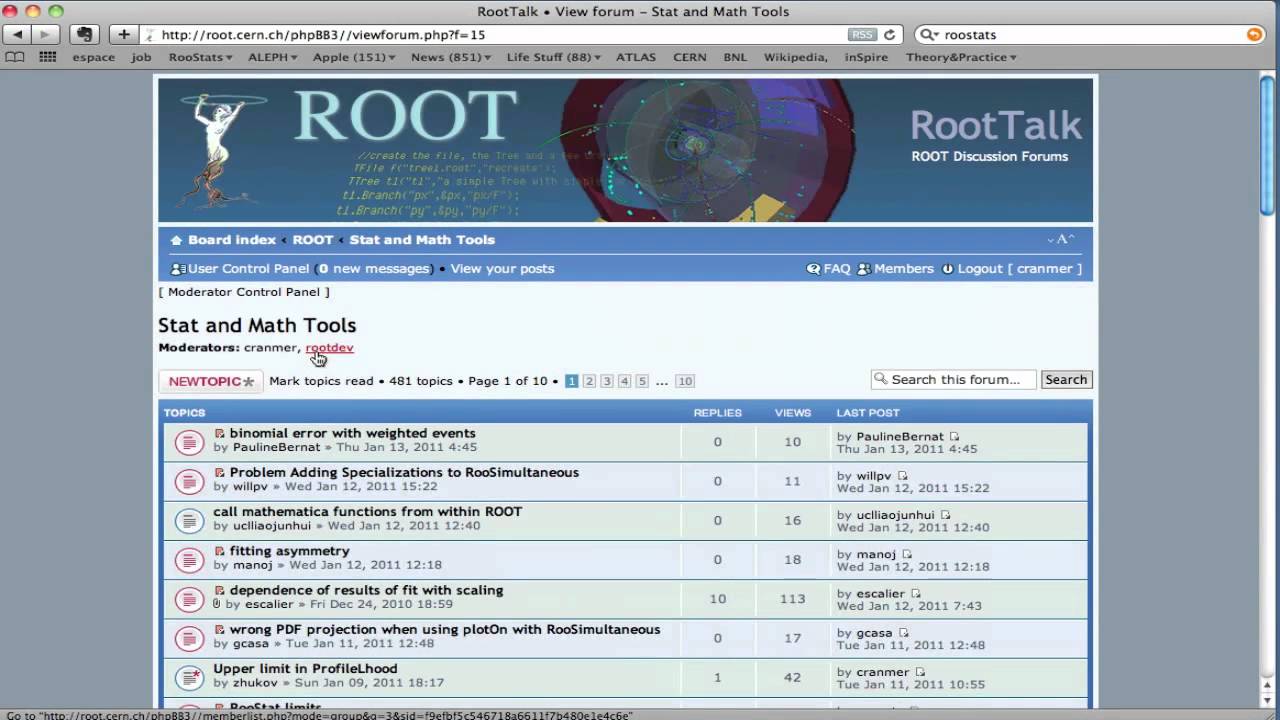Viewport: 1280px width, 720px height.
Task: Click the topic icon for wrong PDF projection row
Action: tap(189, 638)
